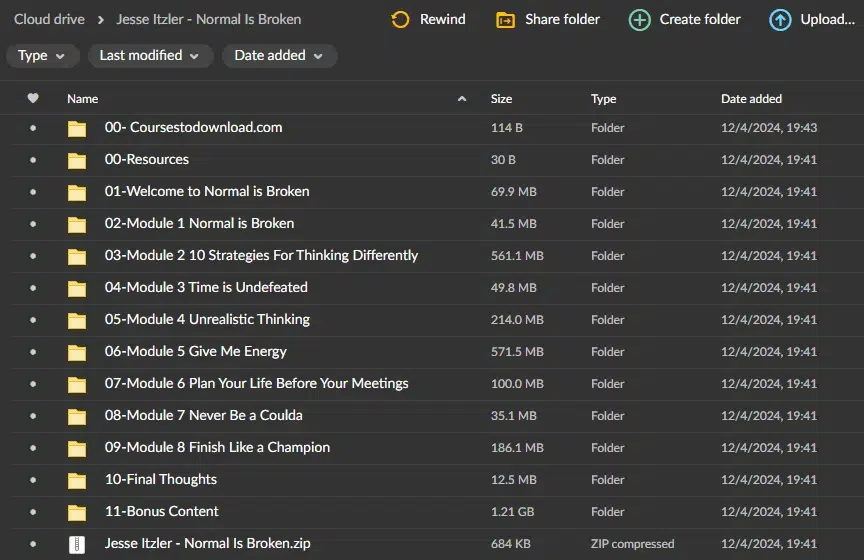Click folder icon for 02-Module 1 Normal is Broken
This screenshot has width=864, height=560.
(77, 224)
